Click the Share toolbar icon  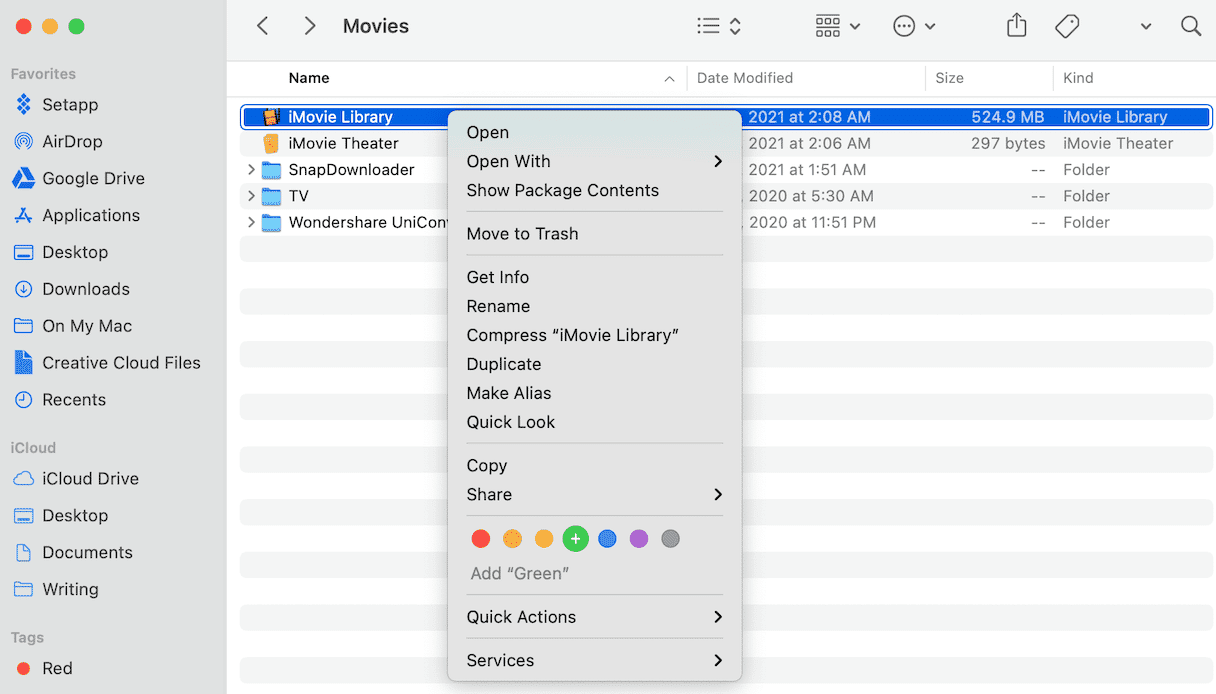(x=1016, y=26)
